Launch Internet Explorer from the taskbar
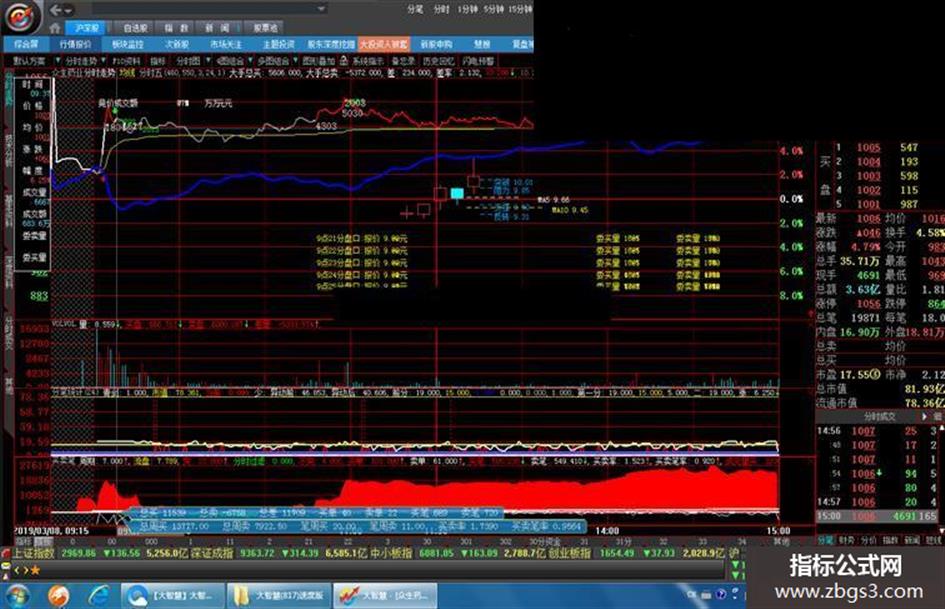945x609 pixels. coord(98,596)
